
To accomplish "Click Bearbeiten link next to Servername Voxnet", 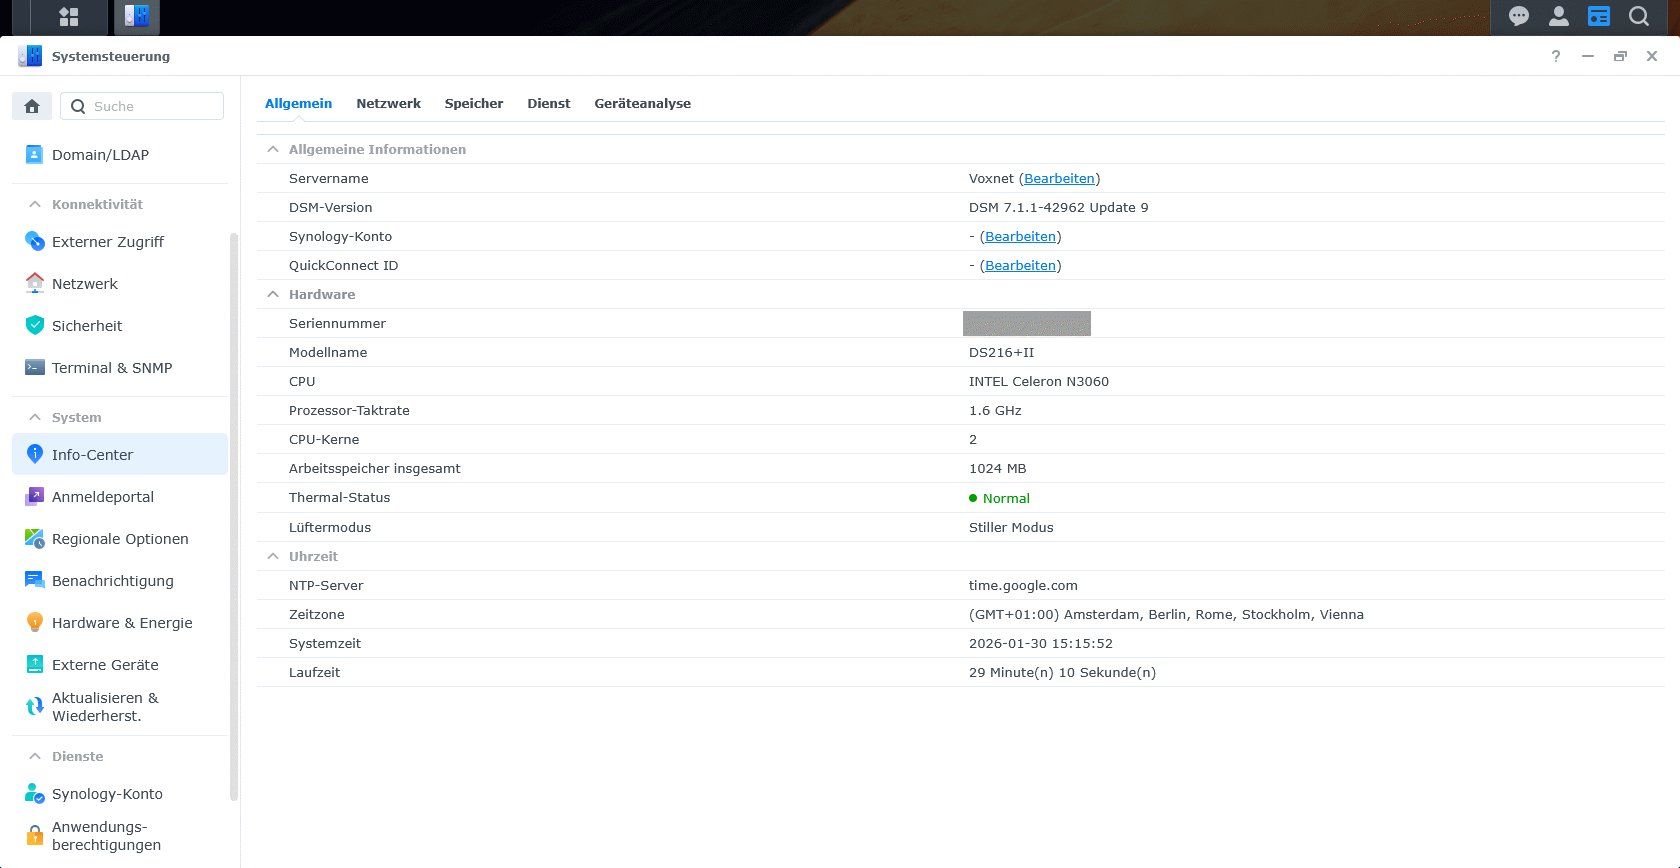I will 1059,178.
